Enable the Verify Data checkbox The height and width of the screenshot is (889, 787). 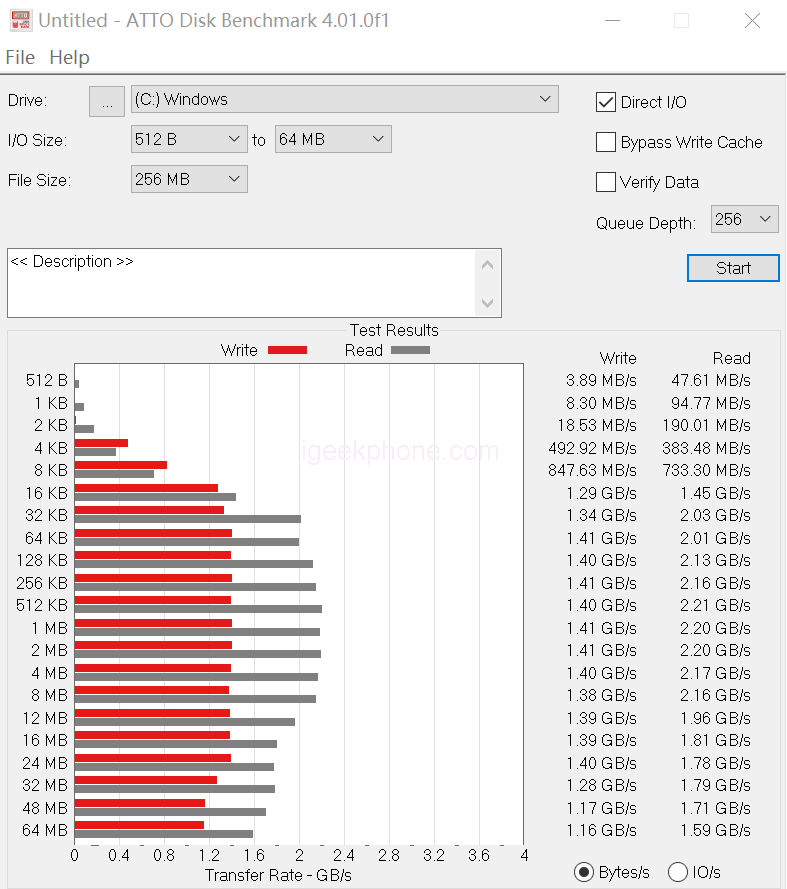coord(606,182)
